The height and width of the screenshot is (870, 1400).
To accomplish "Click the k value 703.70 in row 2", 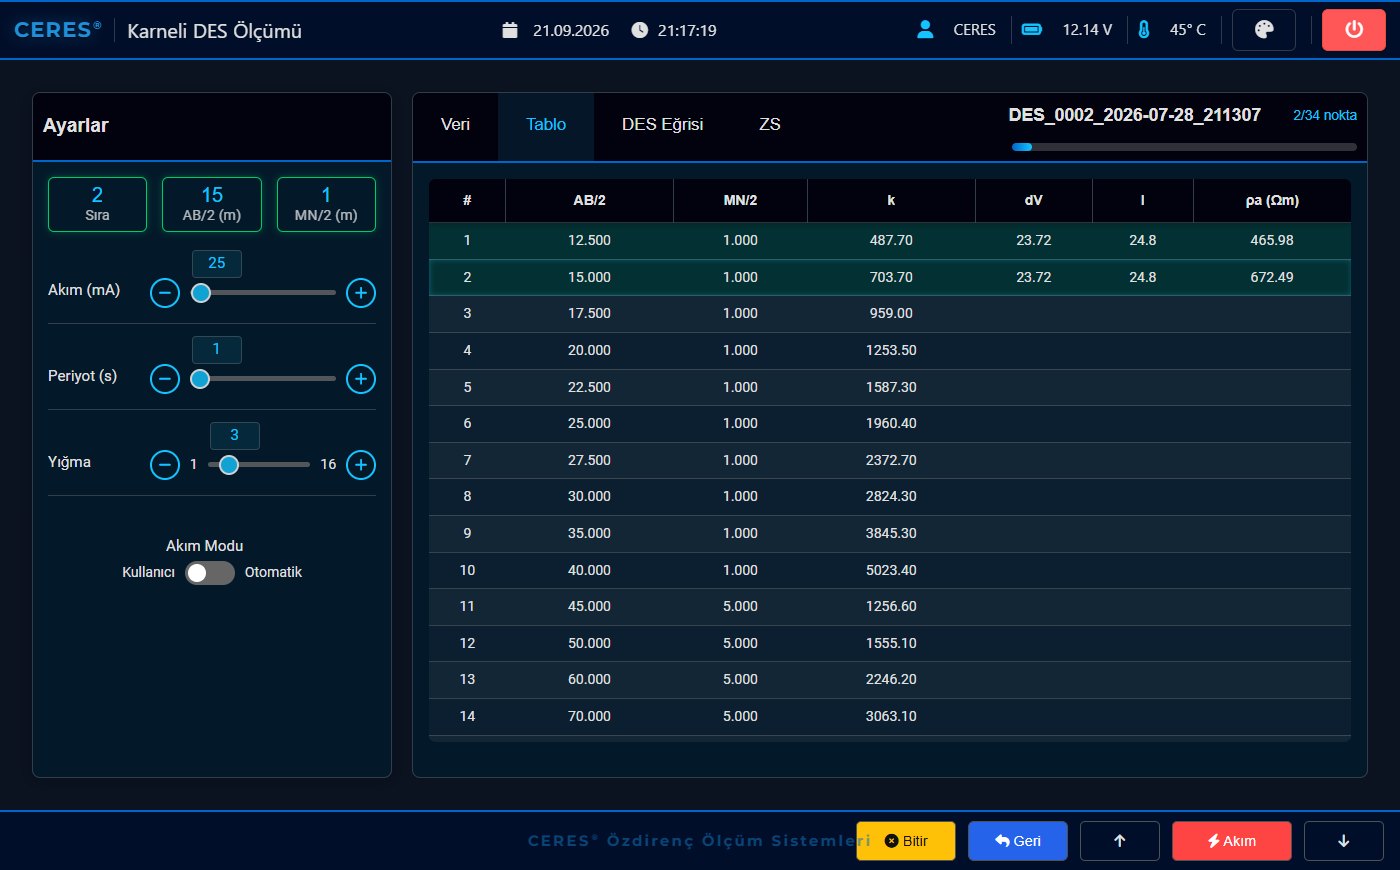I will [x=891, y=278].
